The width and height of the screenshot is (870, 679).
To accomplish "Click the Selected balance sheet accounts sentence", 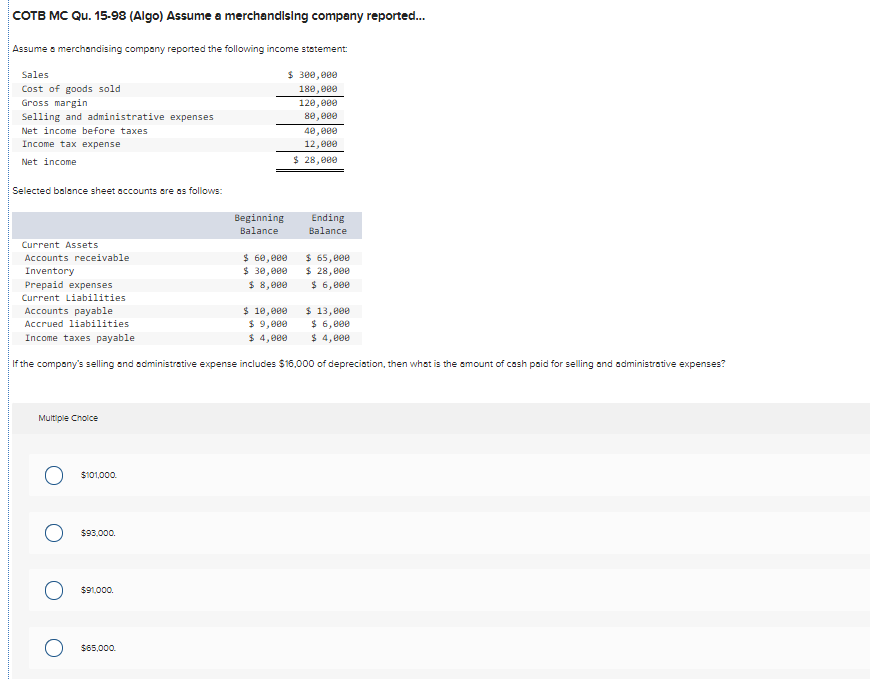I will click(117, 191).
